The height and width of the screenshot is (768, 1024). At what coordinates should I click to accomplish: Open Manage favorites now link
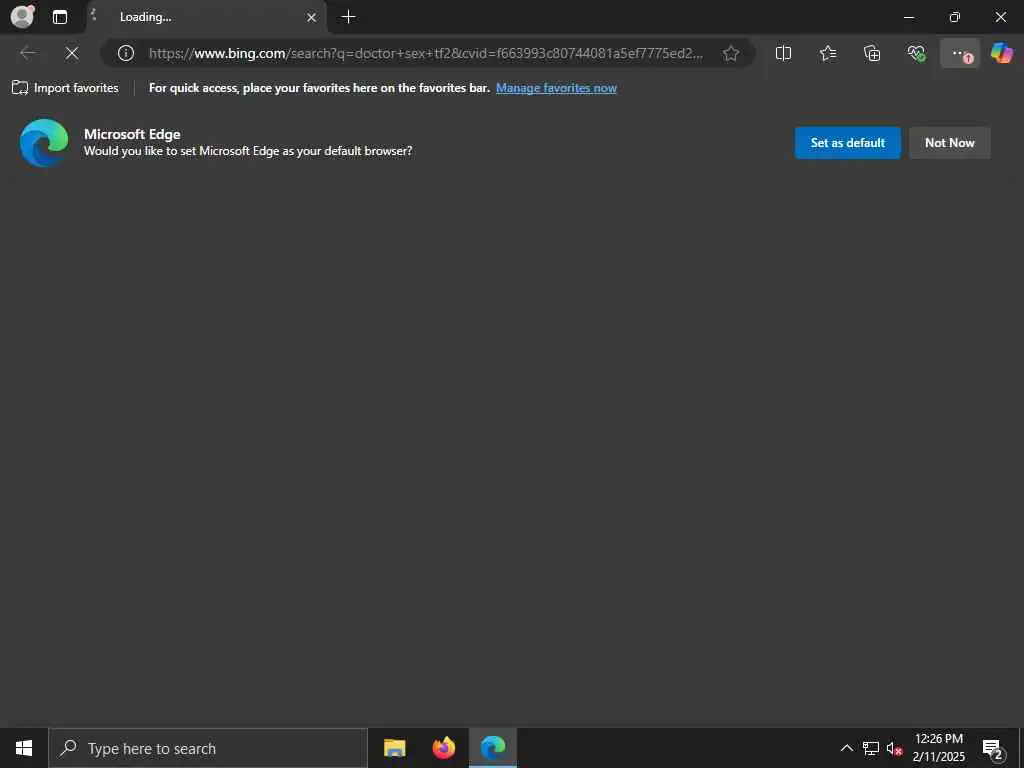click(x=556, y=88)
